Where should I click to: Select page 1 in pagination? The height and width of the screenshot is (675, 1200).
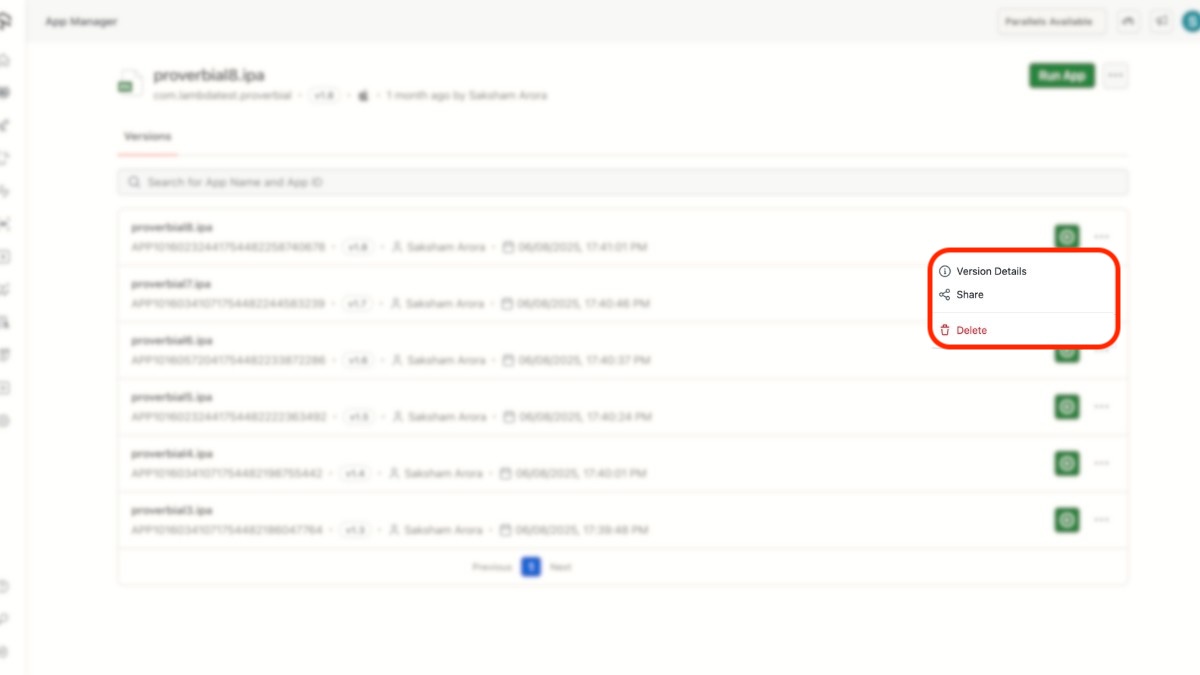(x=531, y=567)
